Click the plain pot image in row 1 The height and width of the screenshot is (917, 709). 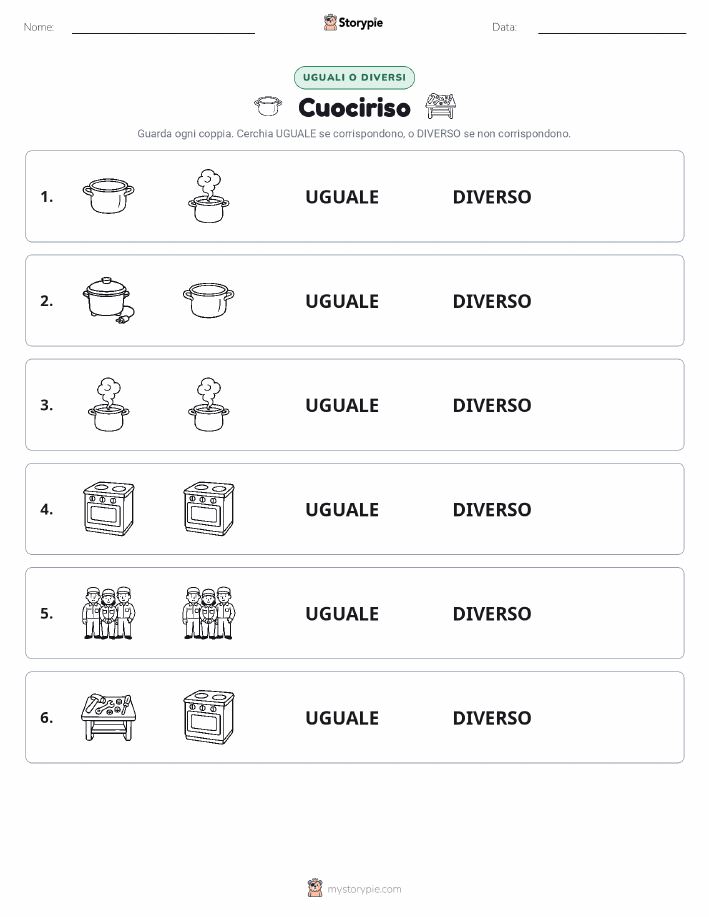108,196
